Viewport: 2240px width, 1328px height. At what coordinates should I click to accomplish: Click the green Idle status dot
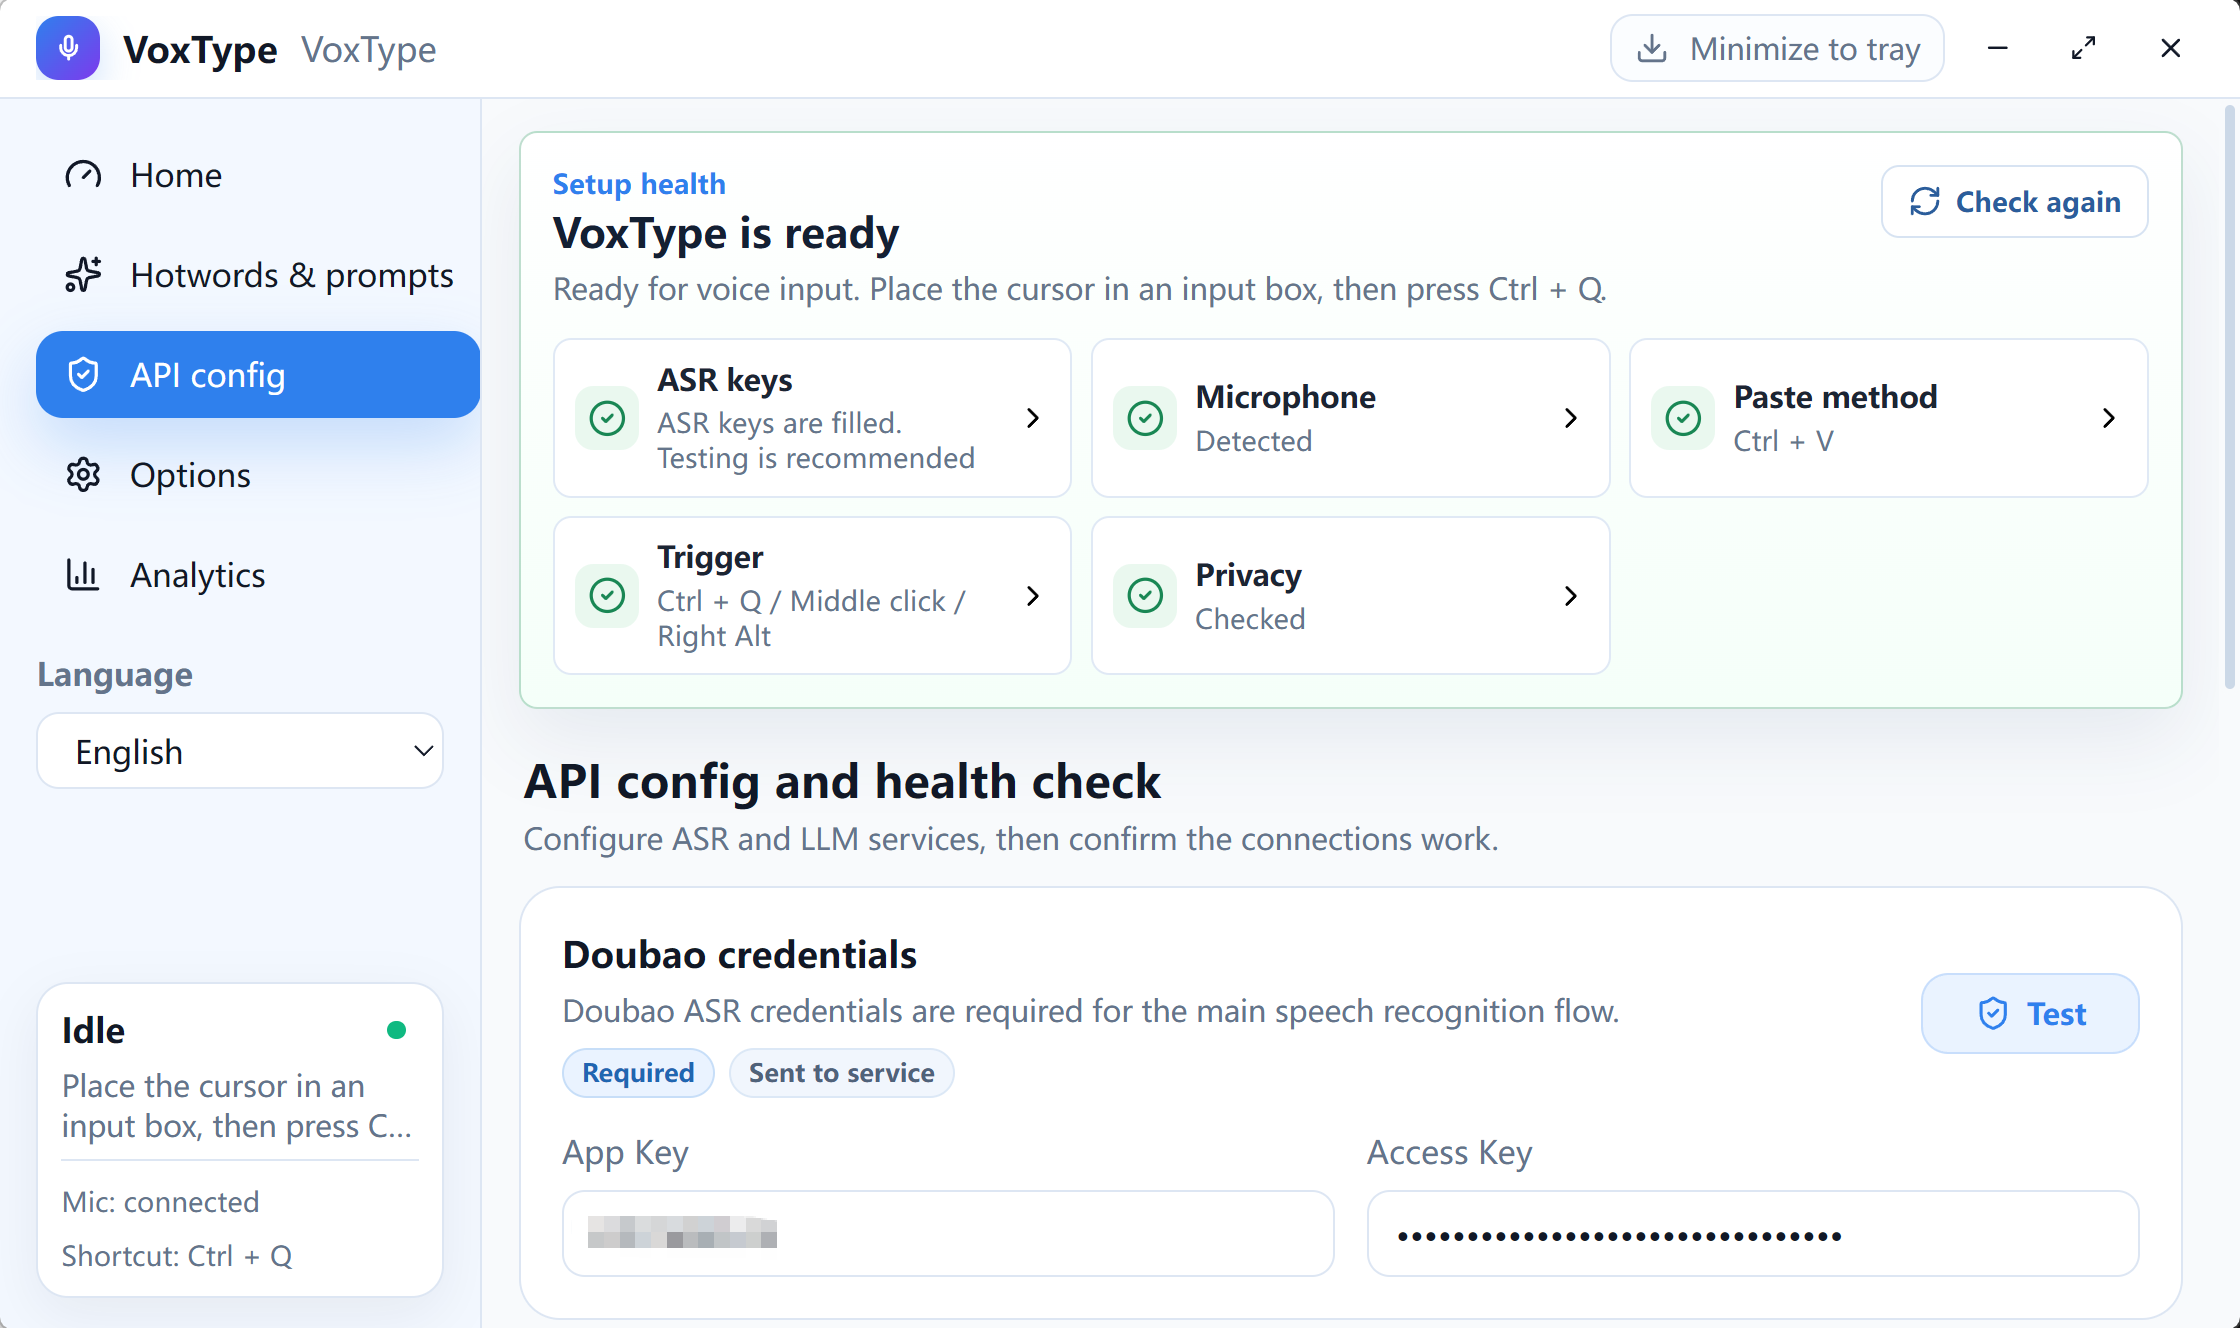pyautogui.click(x=396, y=1030)
